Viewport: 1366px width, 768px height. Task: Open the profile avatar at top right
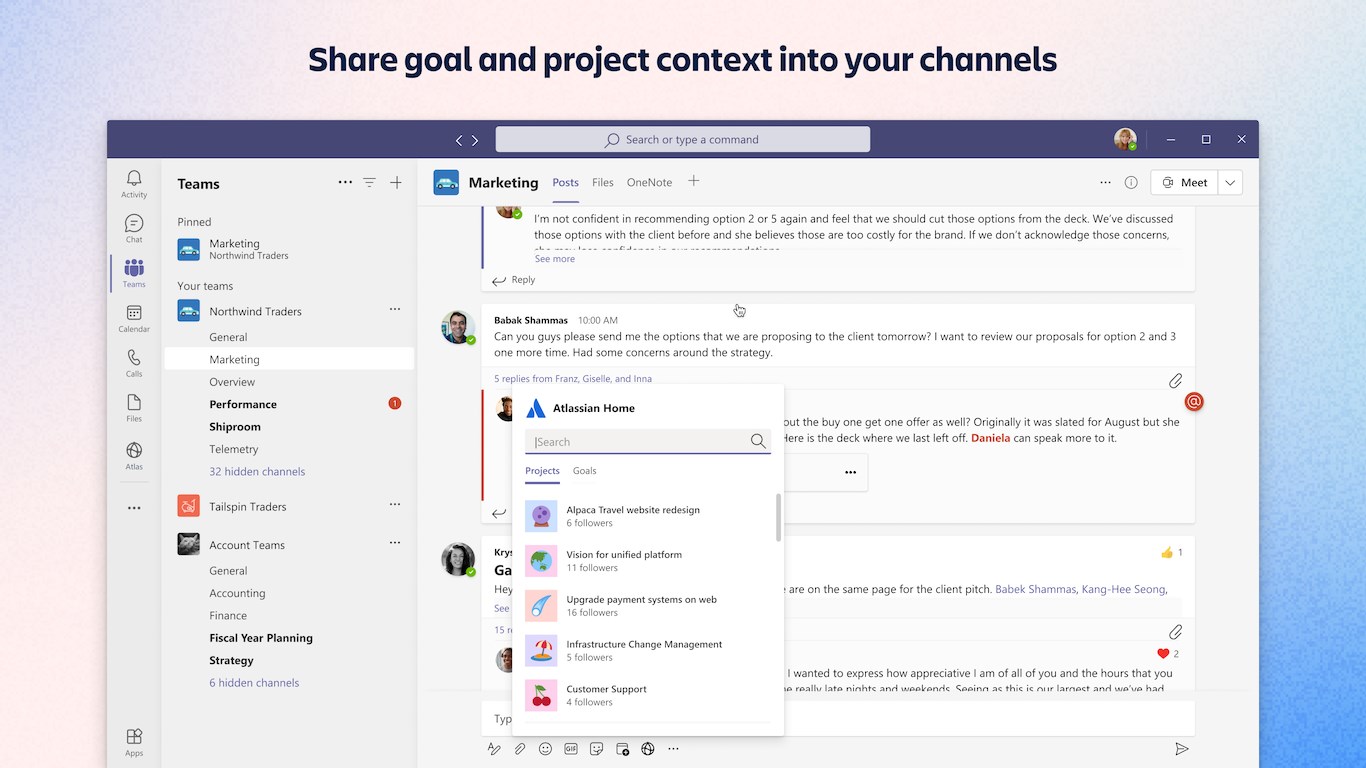1125,139
